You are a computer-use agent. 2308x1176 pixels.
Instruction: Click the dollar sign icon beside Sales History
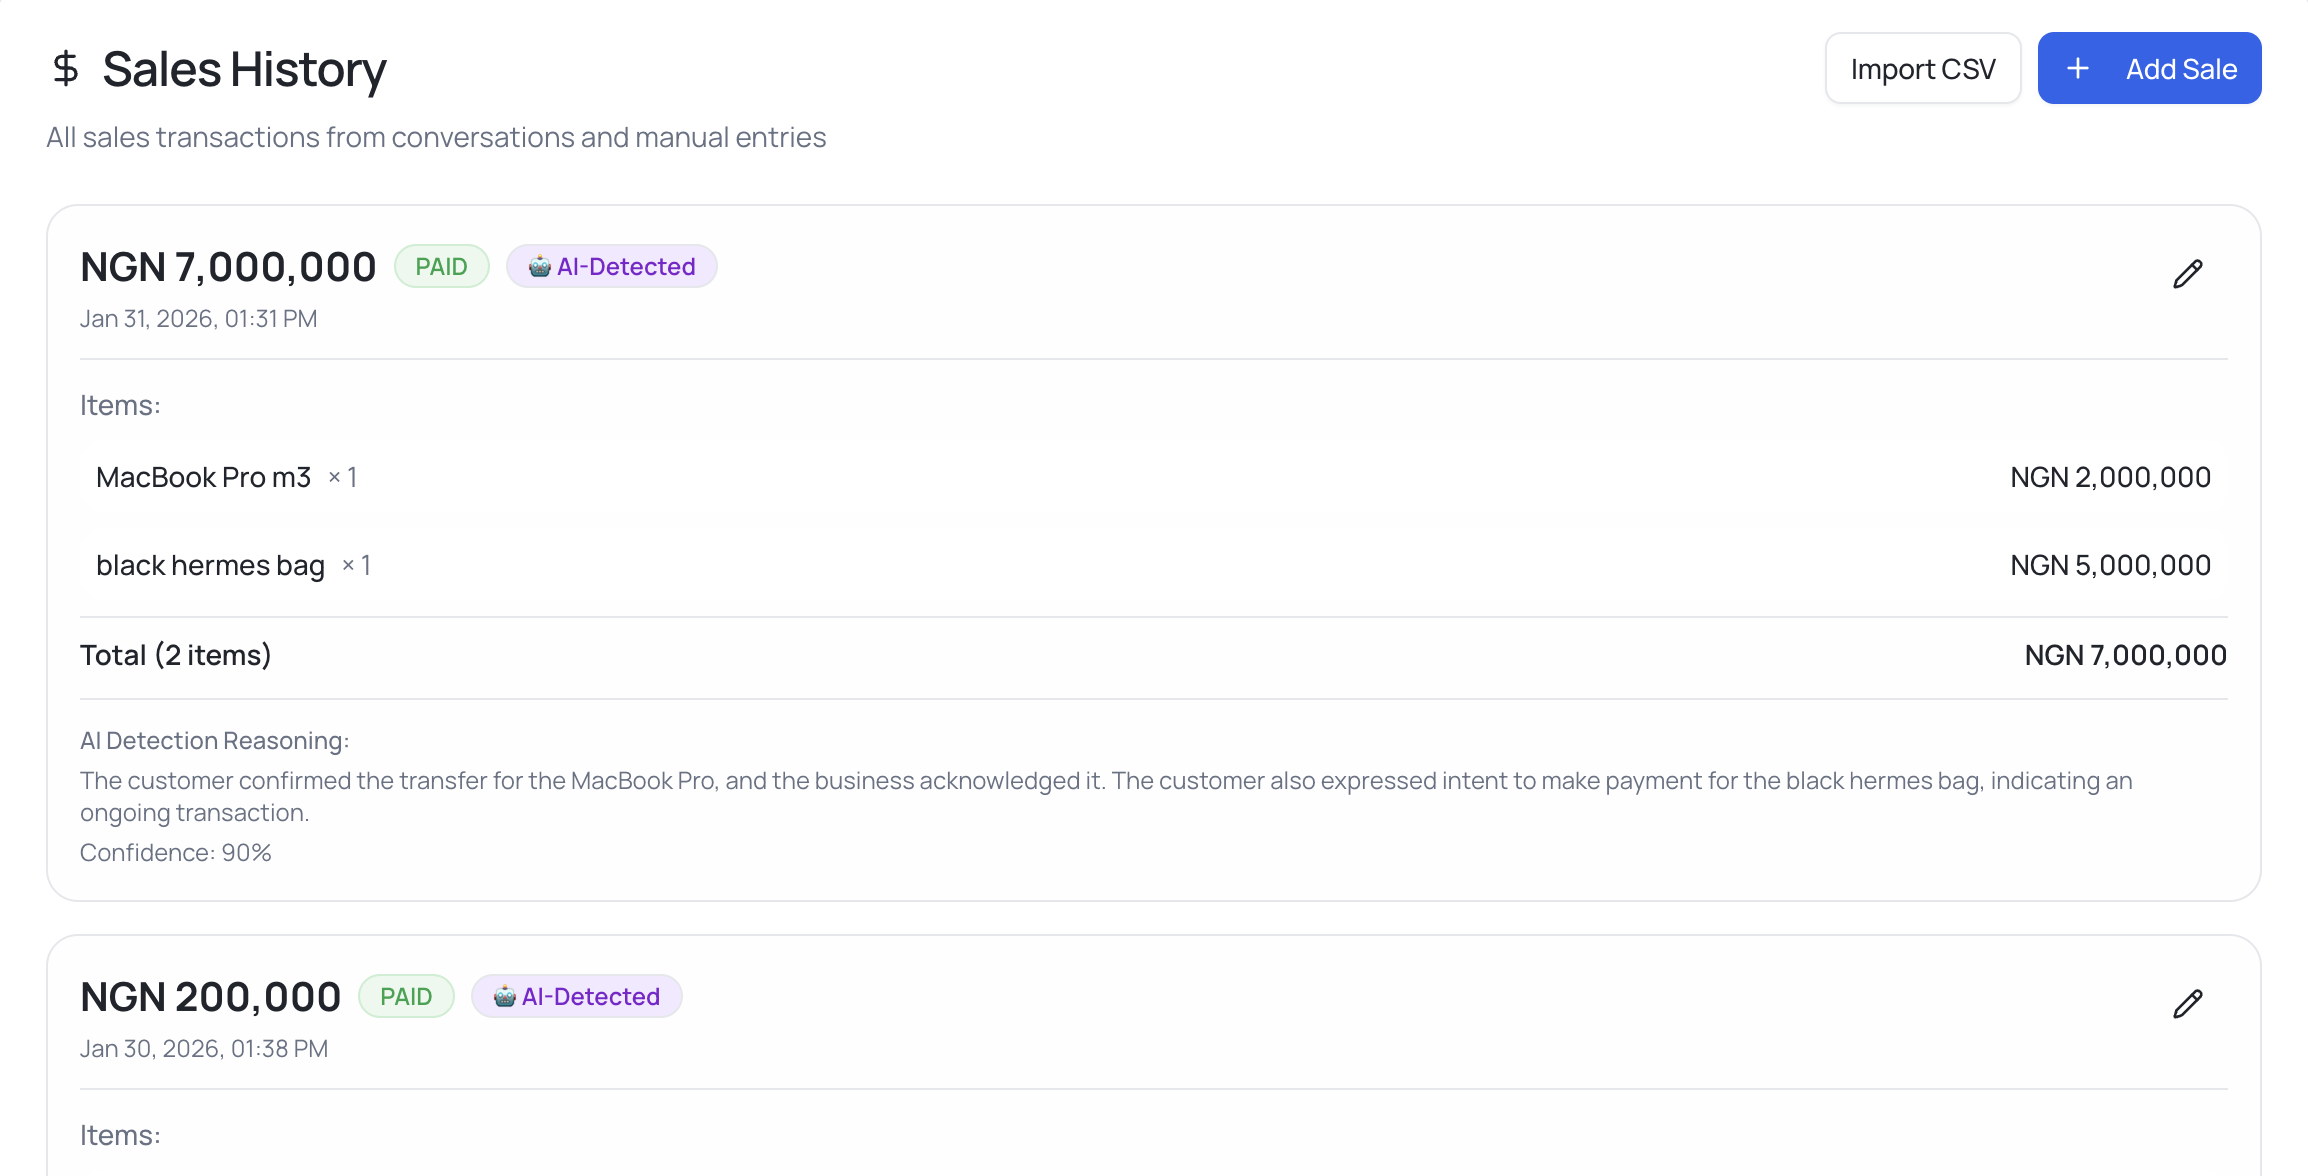[x=65, y=69]
